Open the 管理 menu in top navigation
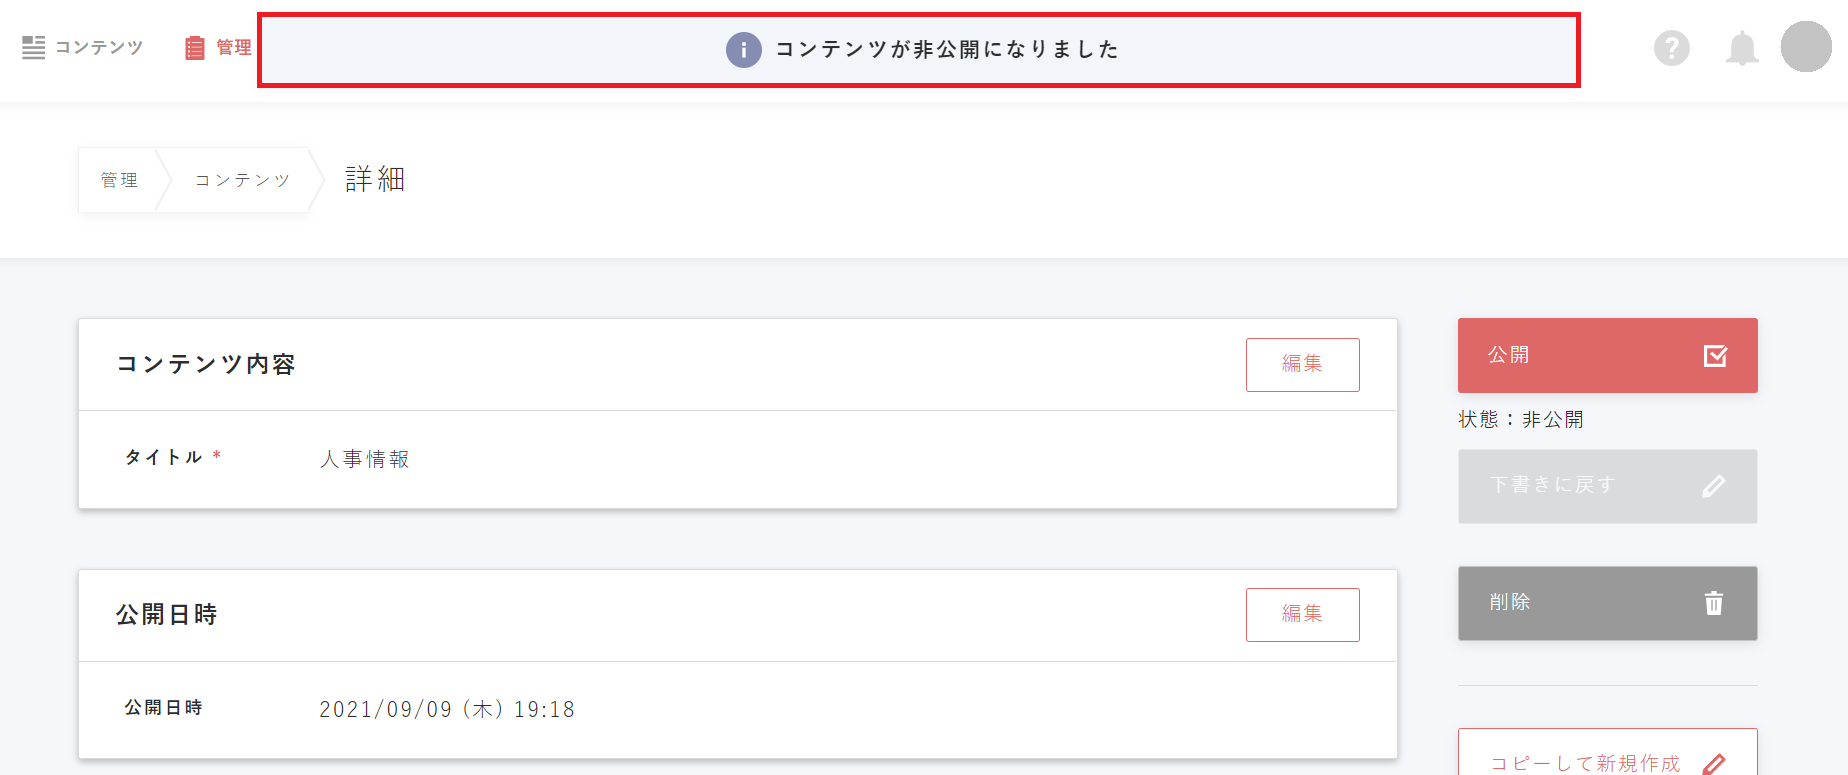Image resolution: width=1848 pixels, height=775 pixels. click(233, 47)
